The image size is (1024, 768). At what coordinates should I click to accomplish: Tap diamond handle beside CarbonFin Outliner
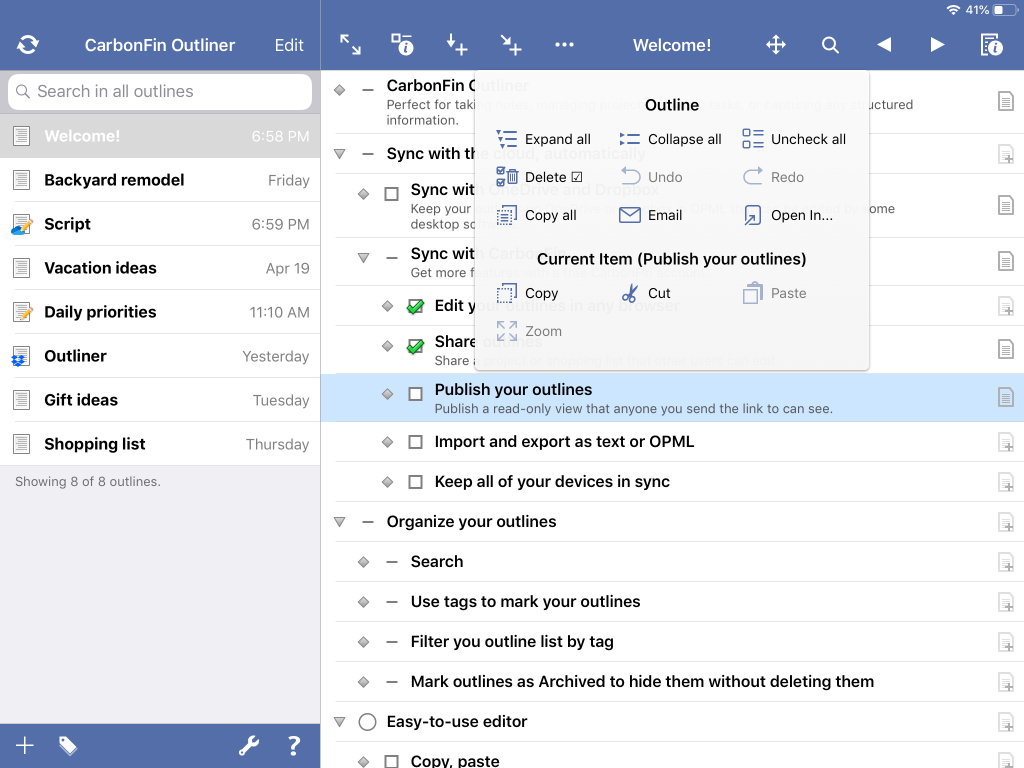click(340, 90)
